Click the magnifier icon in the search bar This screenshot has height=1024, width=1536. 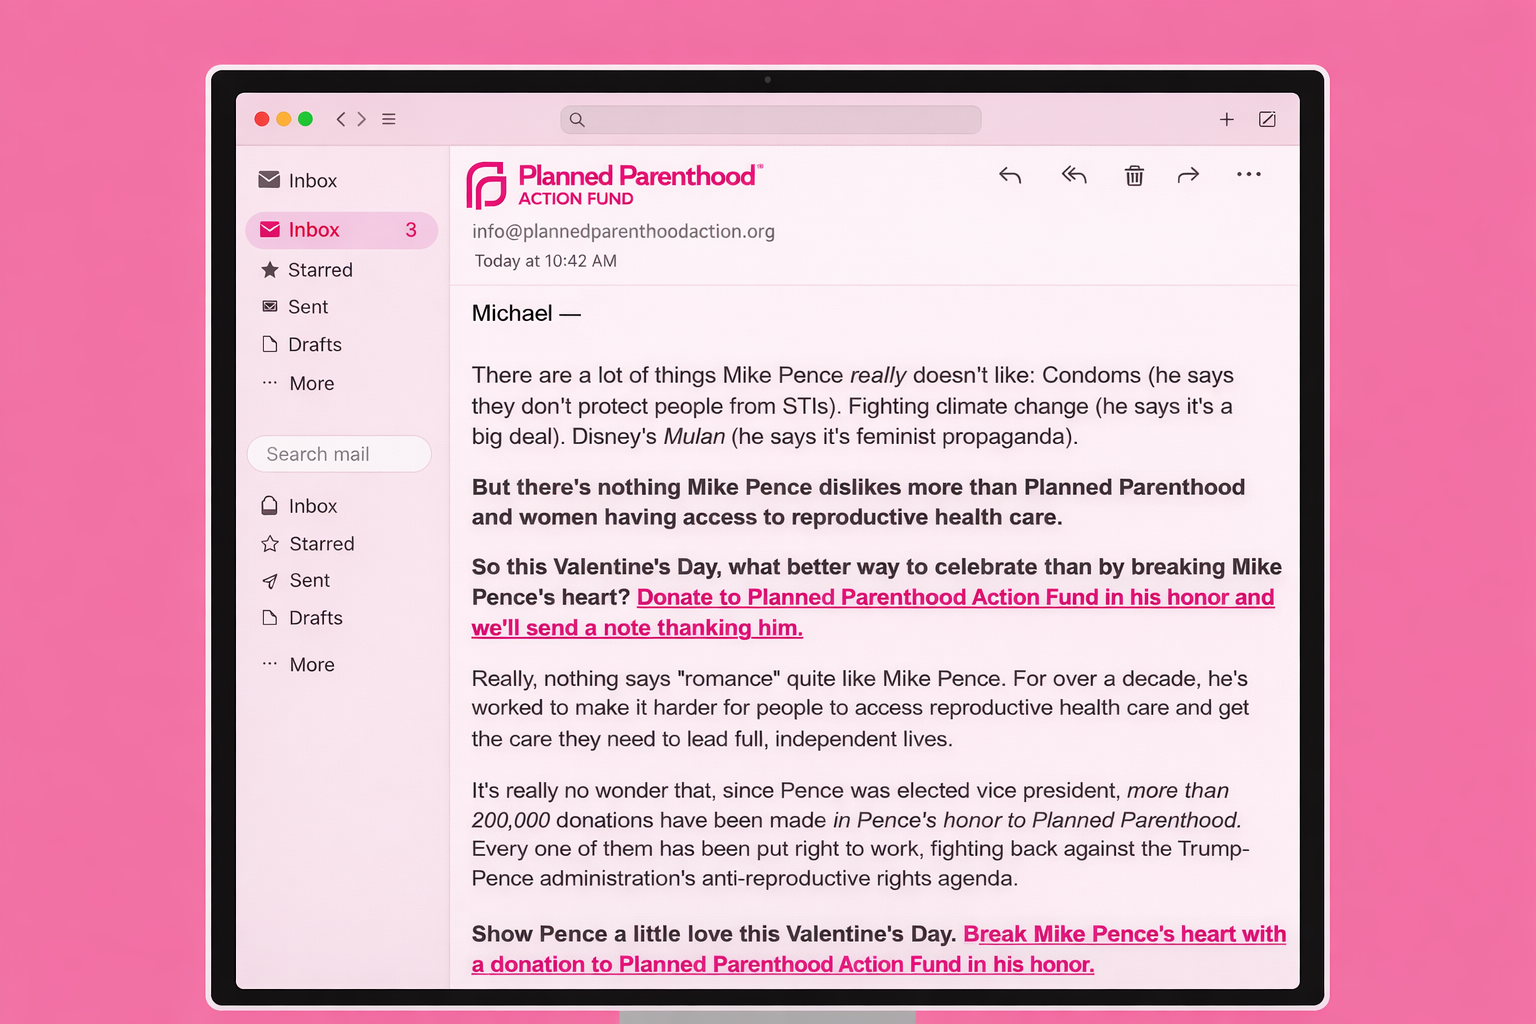(577, 120)
